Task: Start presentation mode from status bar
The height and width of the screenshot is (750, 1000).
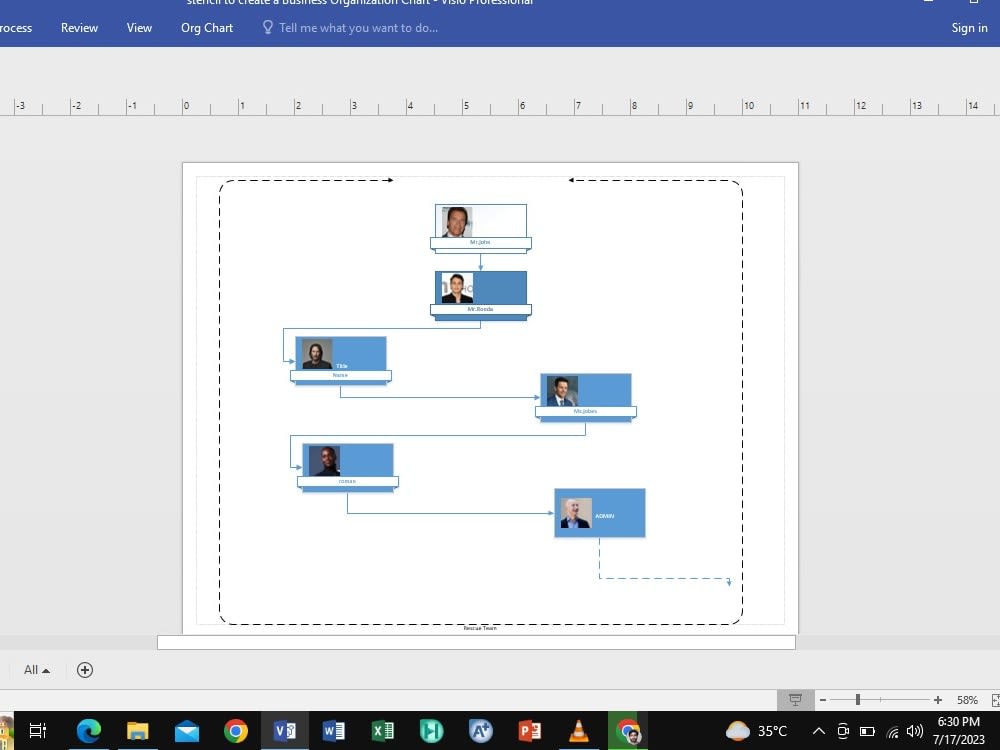Action: coord(795,700)
